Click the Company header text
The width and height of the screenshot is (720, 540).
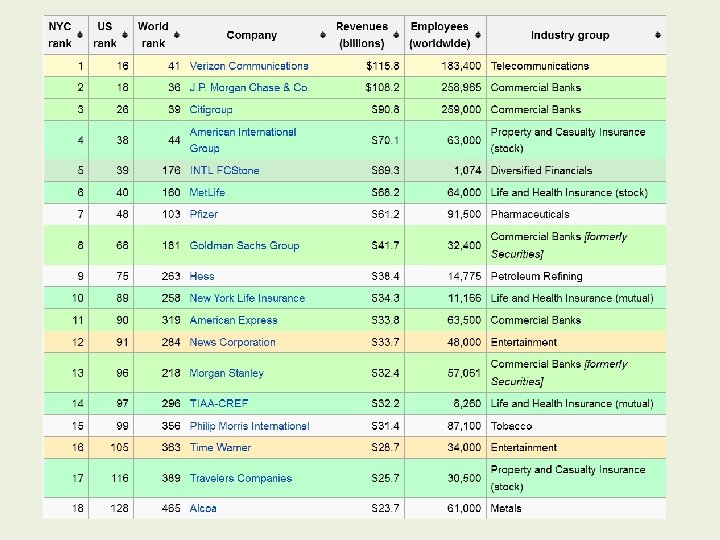(x=252, y=35)
